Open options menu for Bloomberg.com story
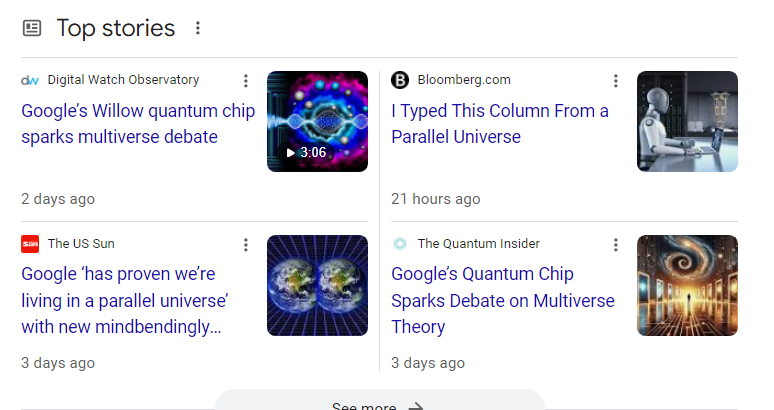Viewport: 774px width, 410px height. coord(616,81)
